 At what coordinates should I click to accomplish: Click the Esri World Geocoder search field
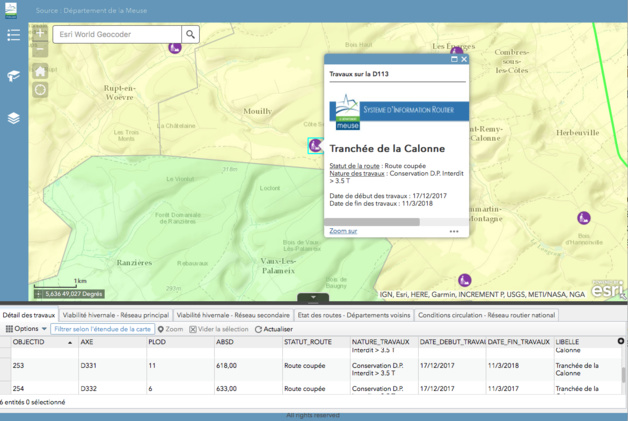pos(117,34)
